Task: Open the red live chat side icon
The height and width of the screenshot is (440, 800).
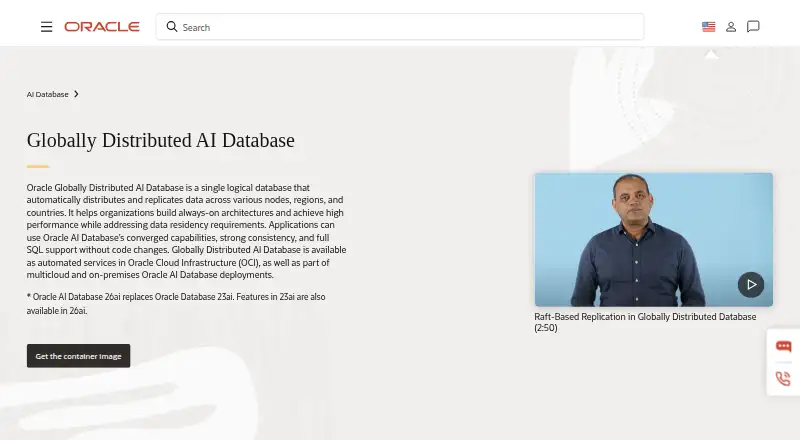Action: click(x=784, y=347)
